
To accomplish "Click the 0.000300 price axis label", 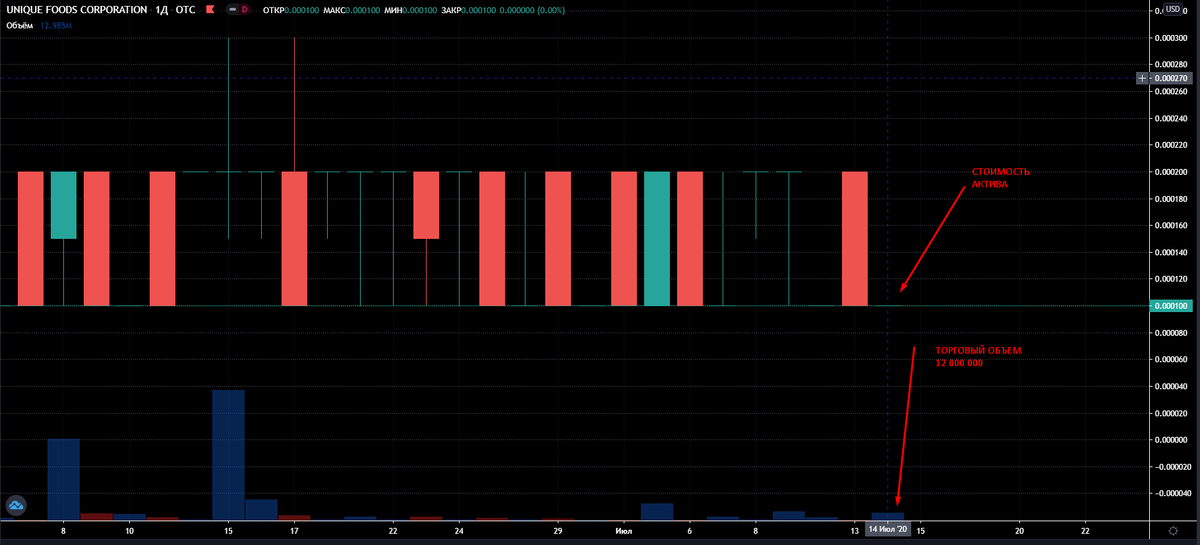I will [x=1171, y=38].
